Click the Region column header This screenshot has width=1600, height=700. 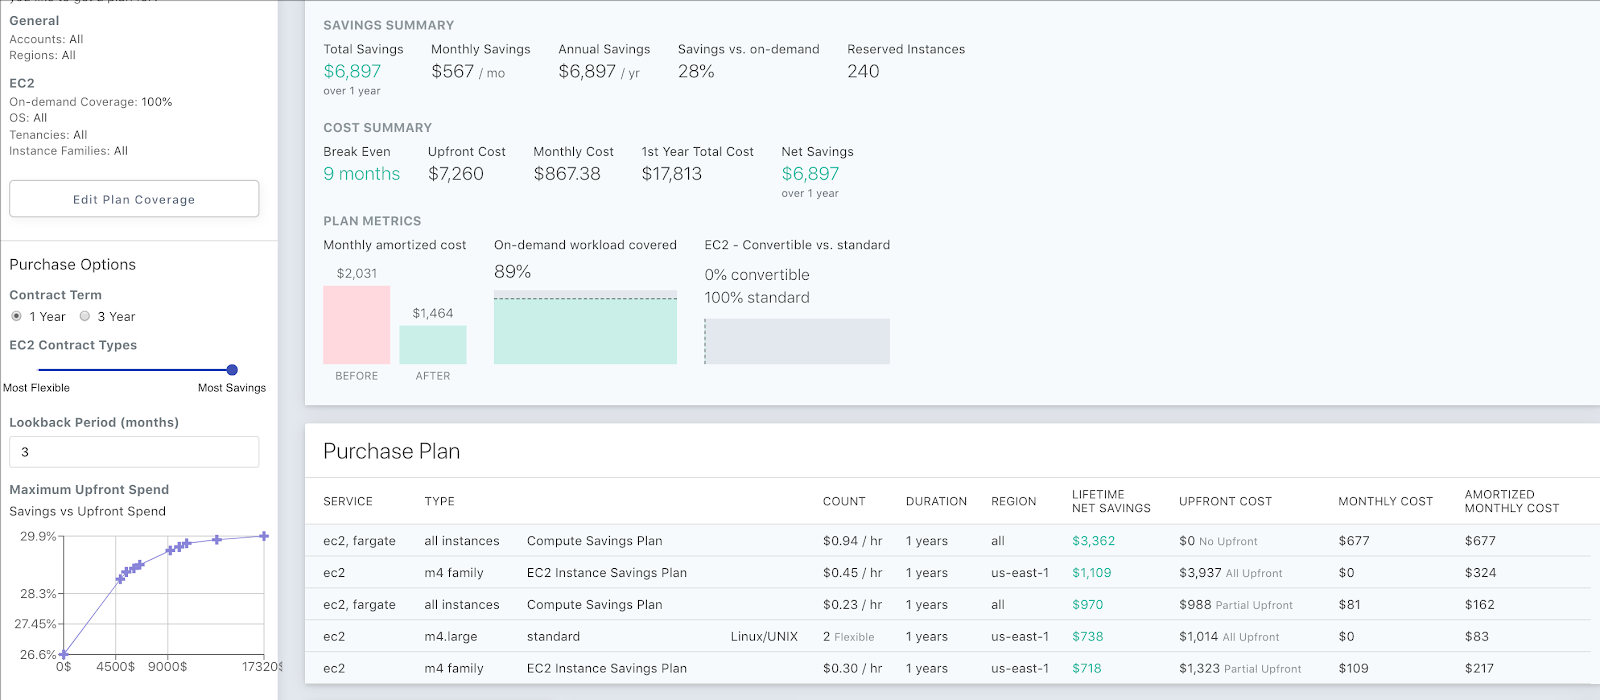click(1013, 501)
